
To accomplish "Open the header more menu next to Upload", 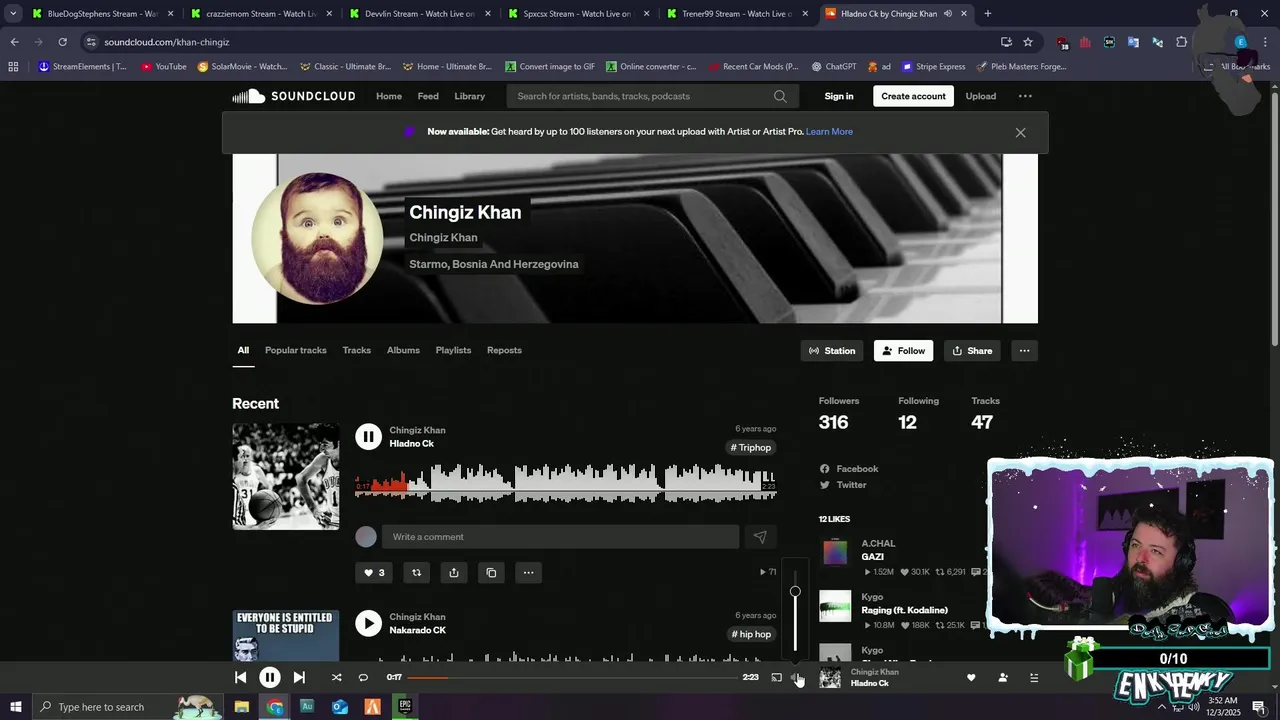I will pos(1025,96).
